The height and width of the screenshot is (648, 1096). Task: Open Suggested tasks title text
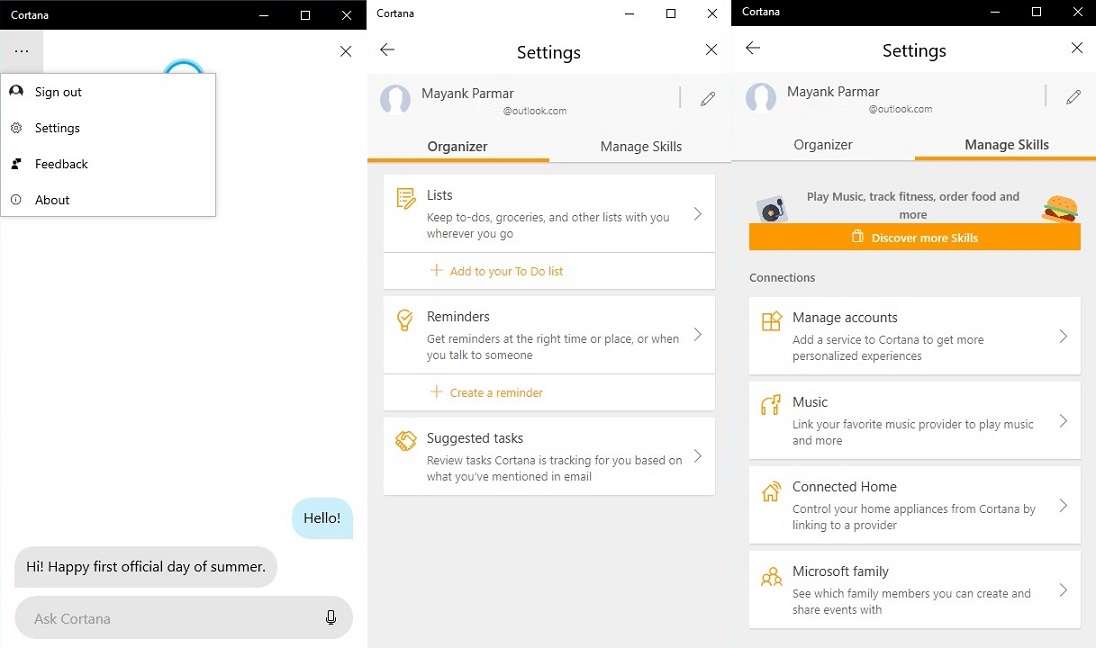[475, 438]
